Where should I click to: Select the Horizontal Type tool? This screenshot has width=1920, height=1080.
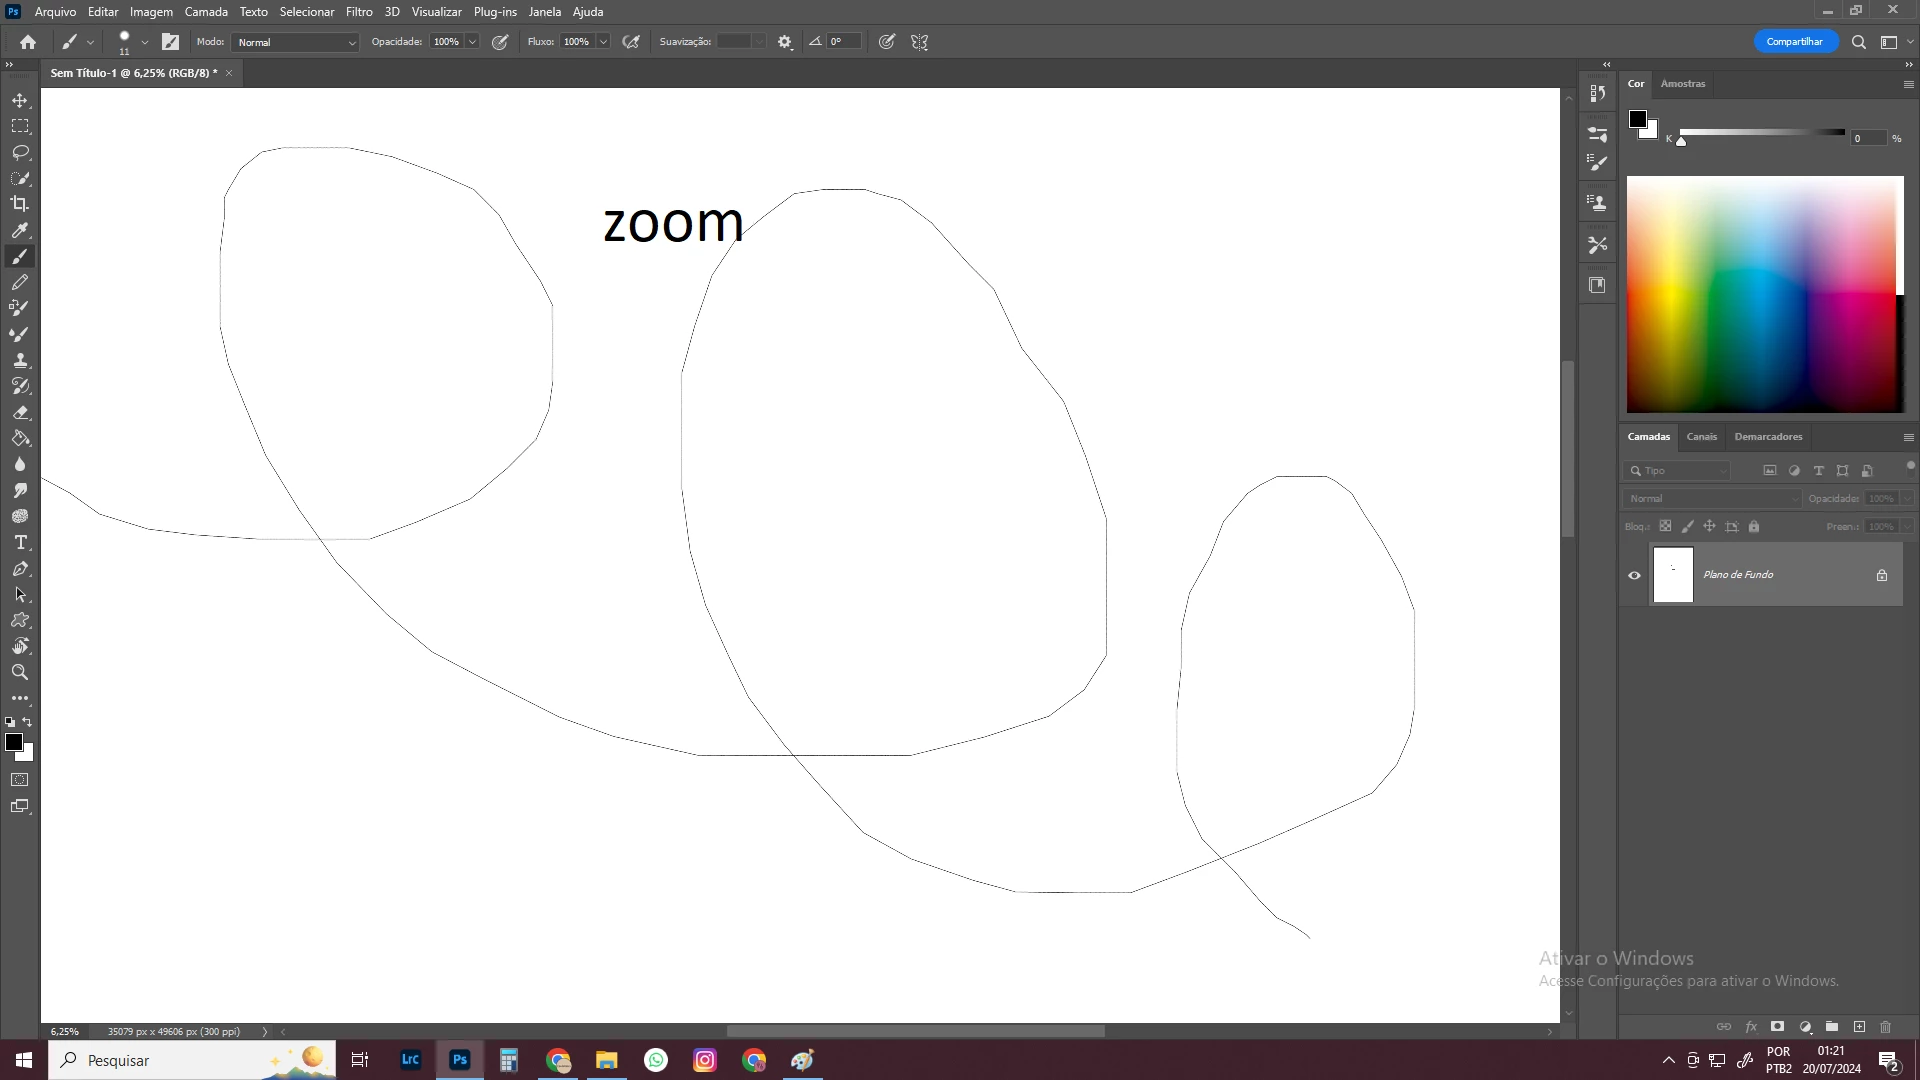(x=20, y=542)
